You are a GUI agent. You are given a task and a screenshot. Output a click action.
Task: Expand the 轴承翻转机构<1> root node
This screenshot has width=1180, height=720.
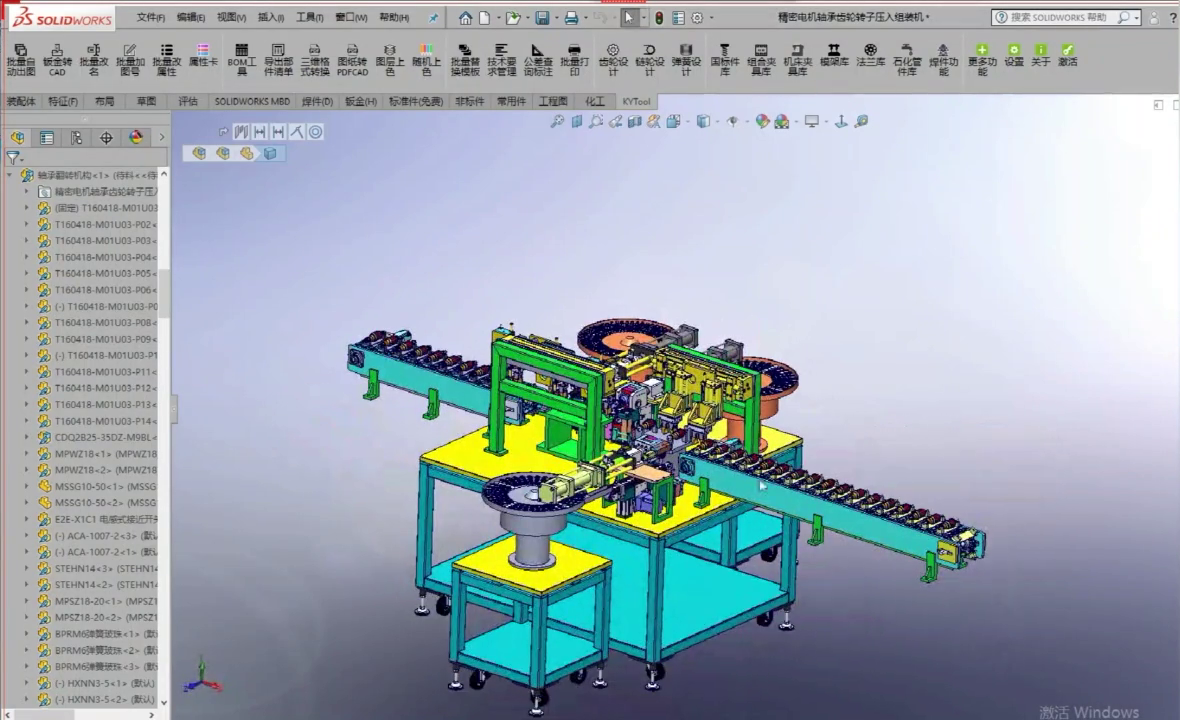(x=10, y=175)
